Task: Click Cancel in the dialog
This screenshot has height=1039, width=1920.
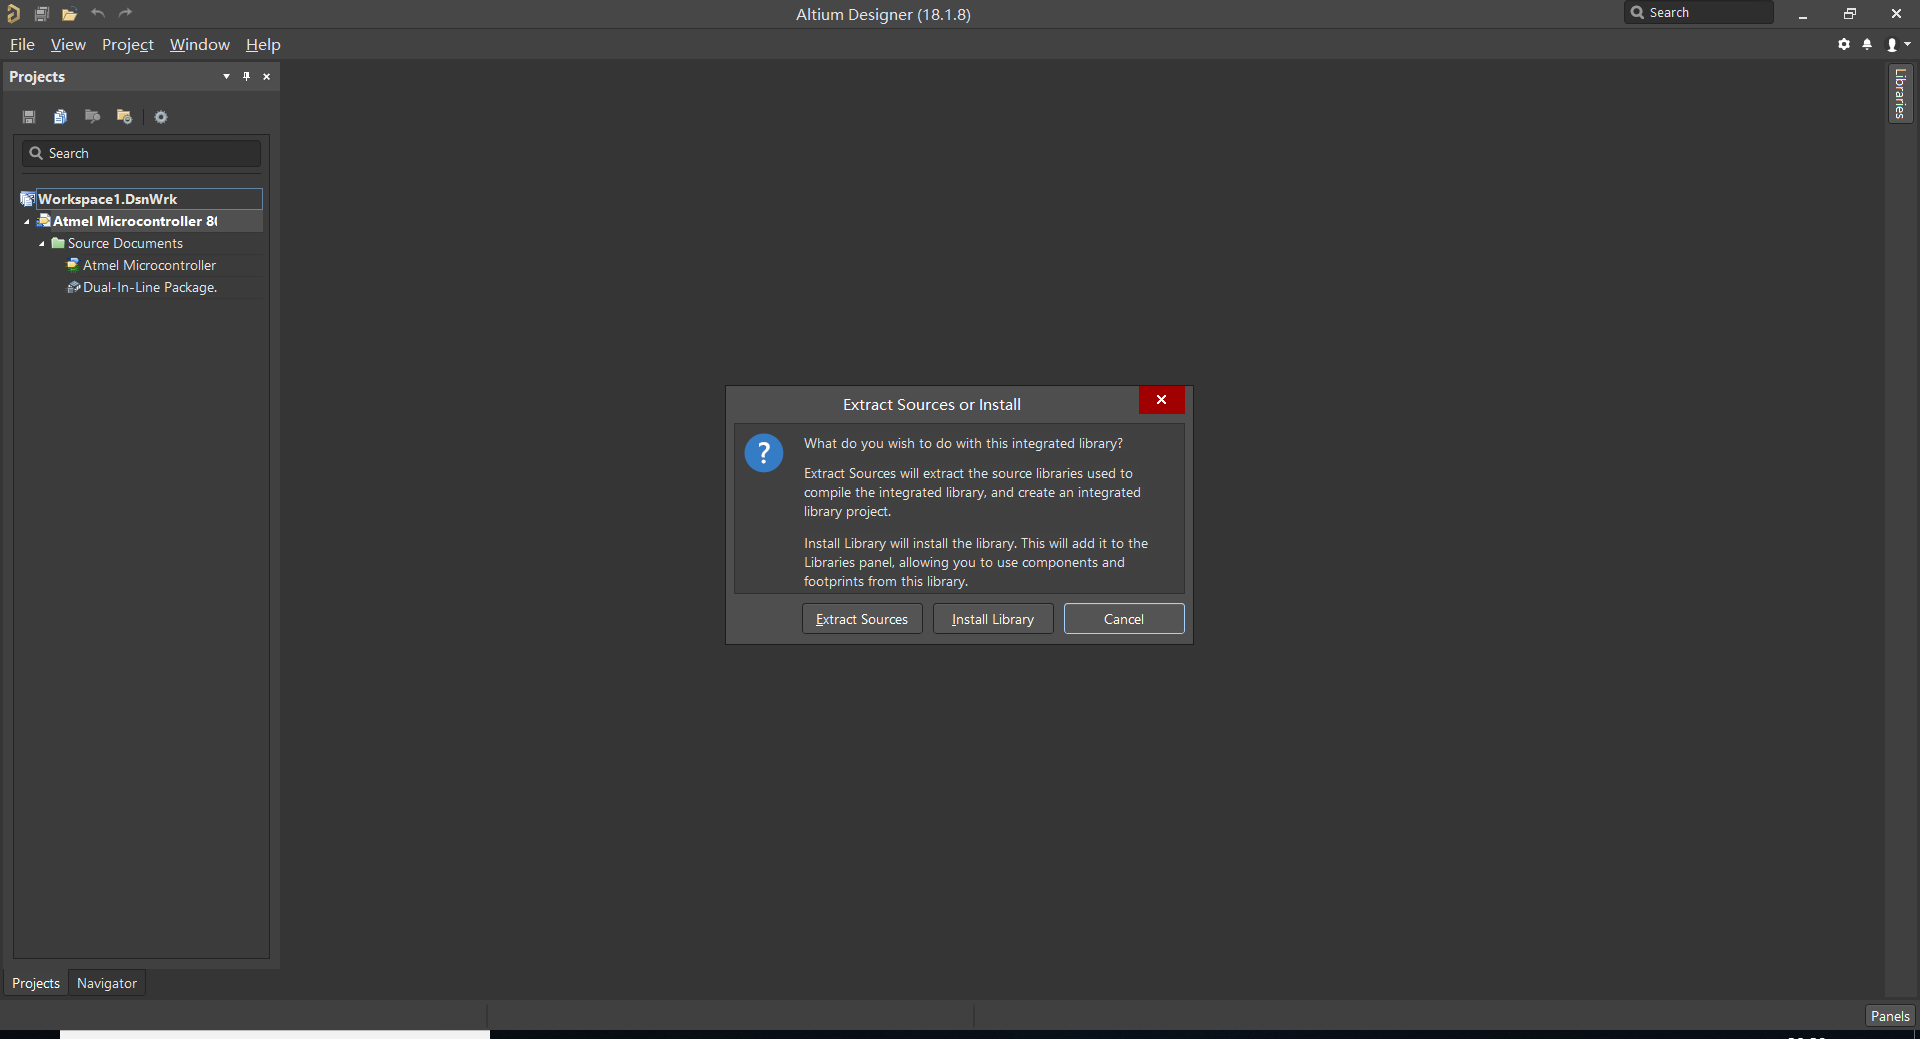Action: 1124,619
